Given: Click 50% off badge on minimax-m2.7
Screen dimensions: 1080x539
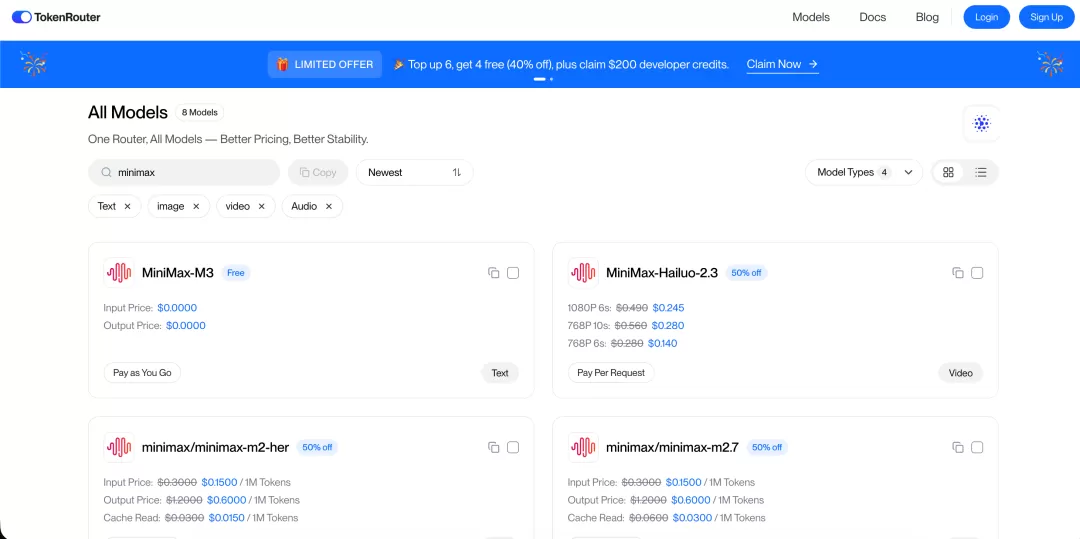Looking at the screenshot, I should (767, 447).
